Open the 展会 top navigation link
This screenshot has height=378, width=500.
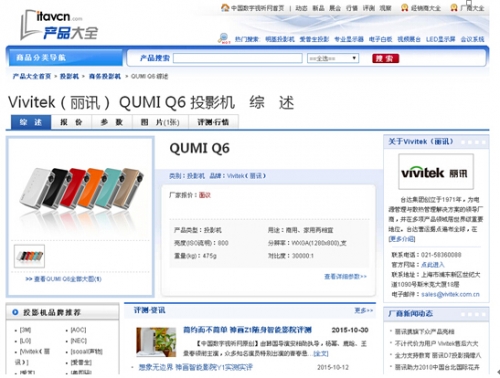(x=335, y=8)
